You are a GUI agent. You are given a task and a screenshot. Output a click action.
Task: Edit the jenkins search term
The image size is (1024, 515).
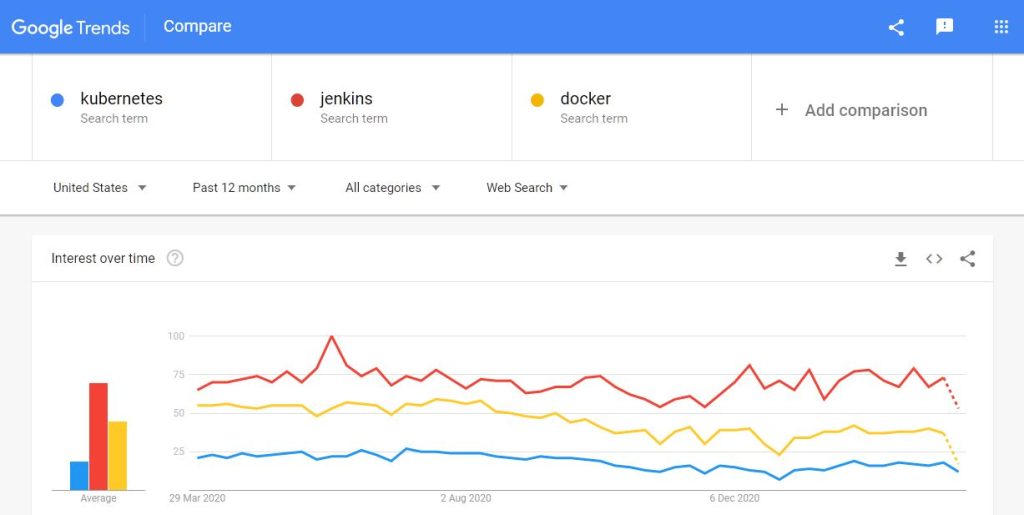[x=346, y=99]
